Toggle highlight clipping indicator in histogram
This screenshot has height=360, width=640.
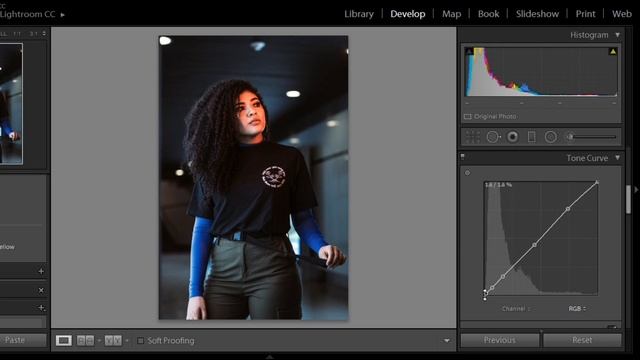coord(613,51)
